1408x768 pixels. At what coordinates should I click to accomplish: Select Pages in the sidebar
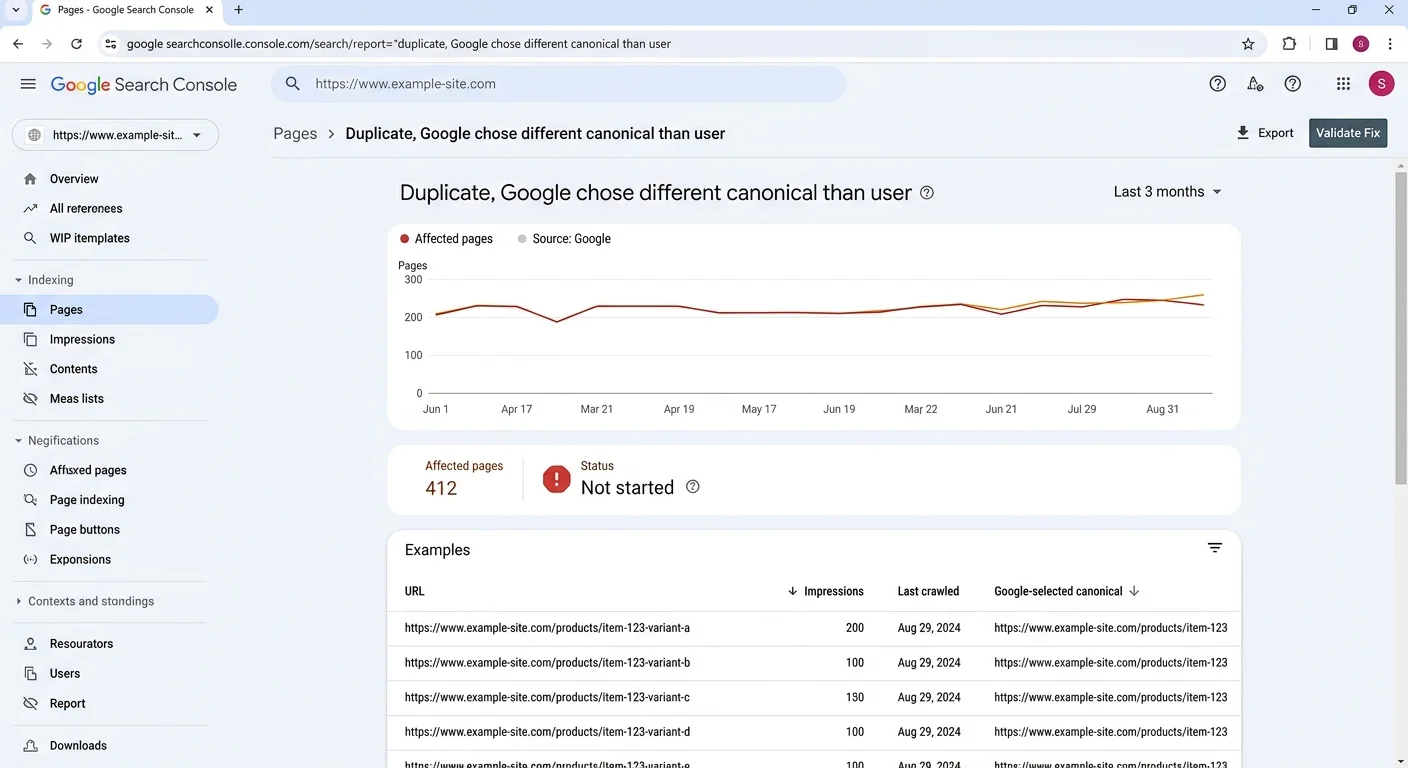coord(110,310)
